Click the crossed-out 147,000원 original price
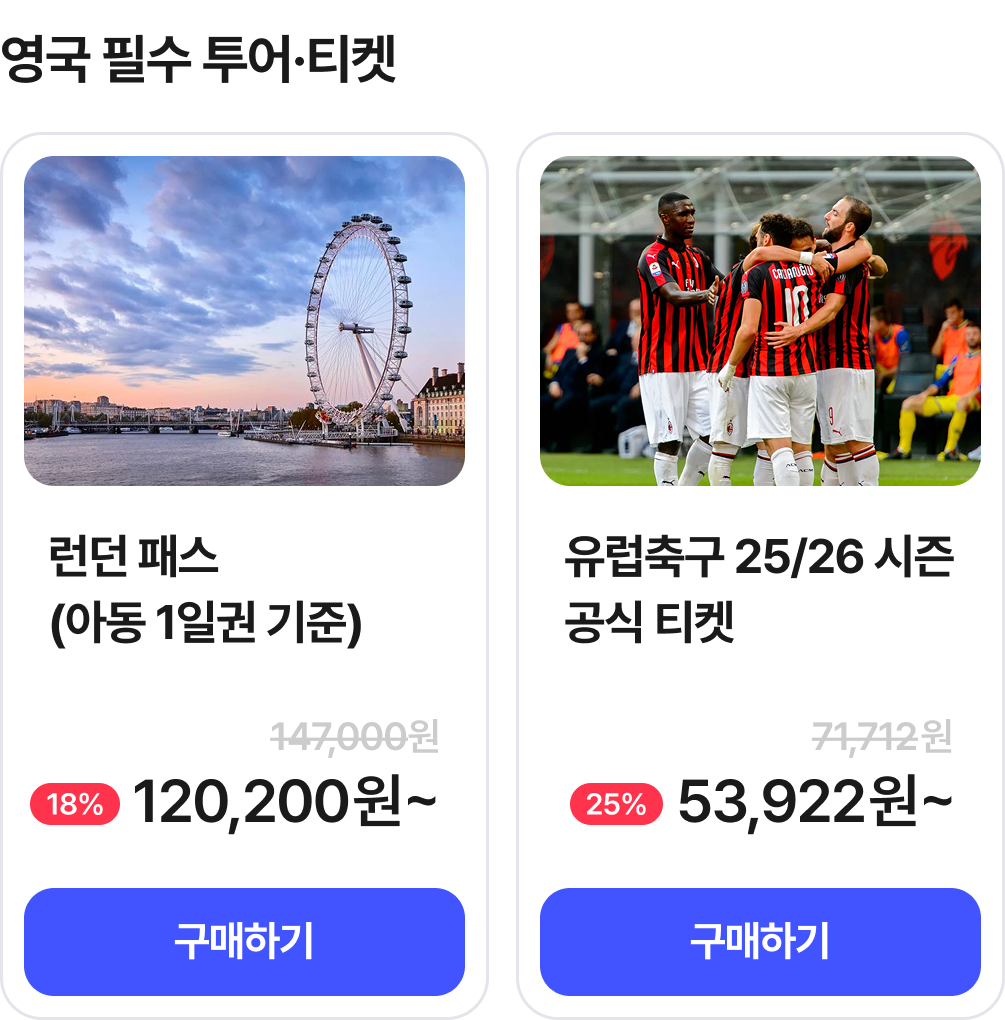 (x=355, y=737)
